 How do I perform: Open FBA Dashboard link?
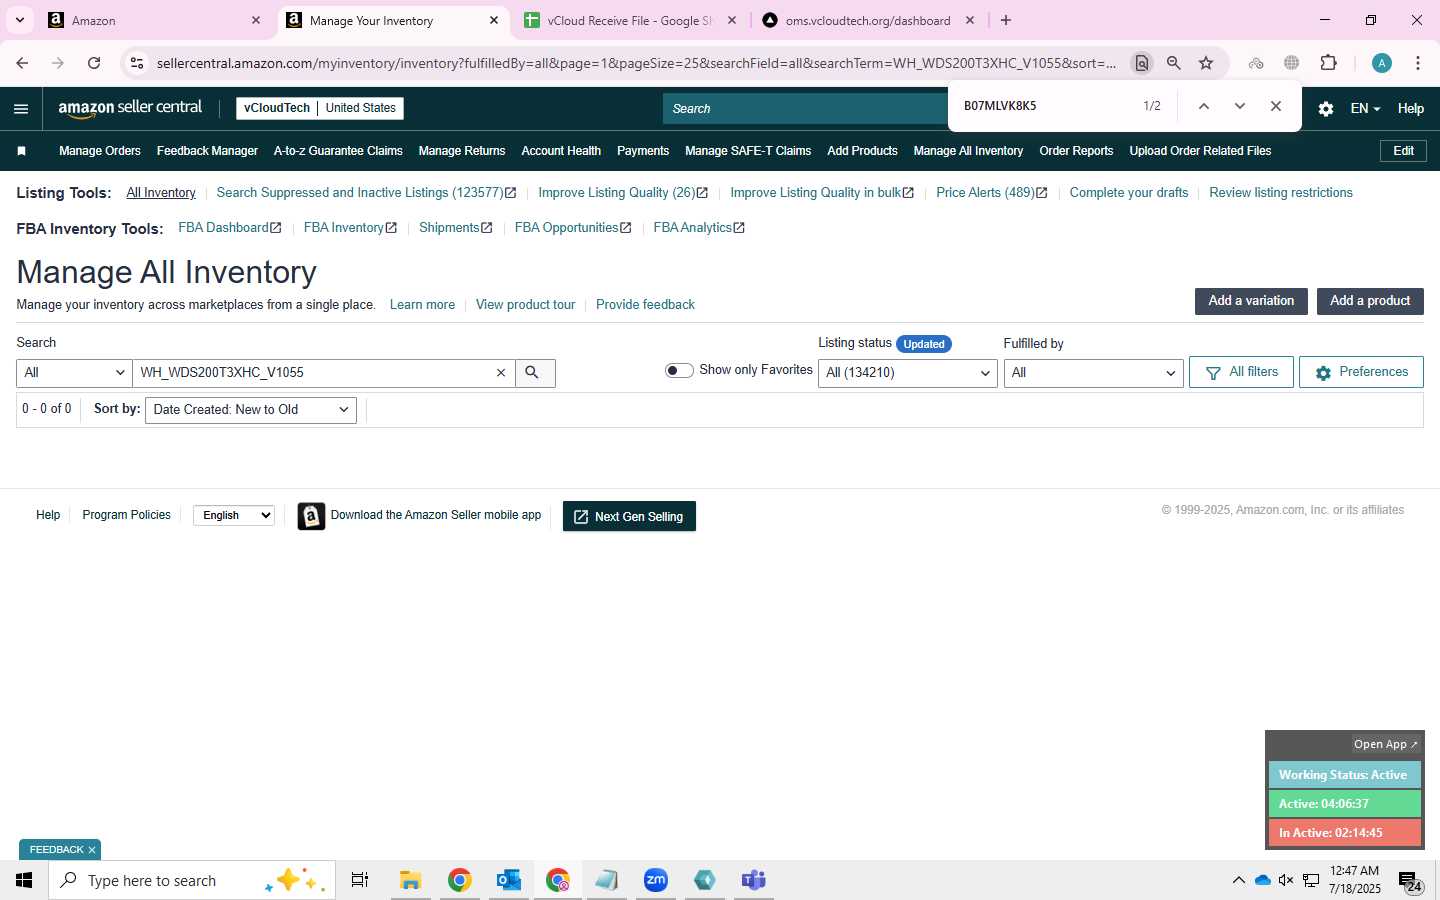click(x=230, y=228)
